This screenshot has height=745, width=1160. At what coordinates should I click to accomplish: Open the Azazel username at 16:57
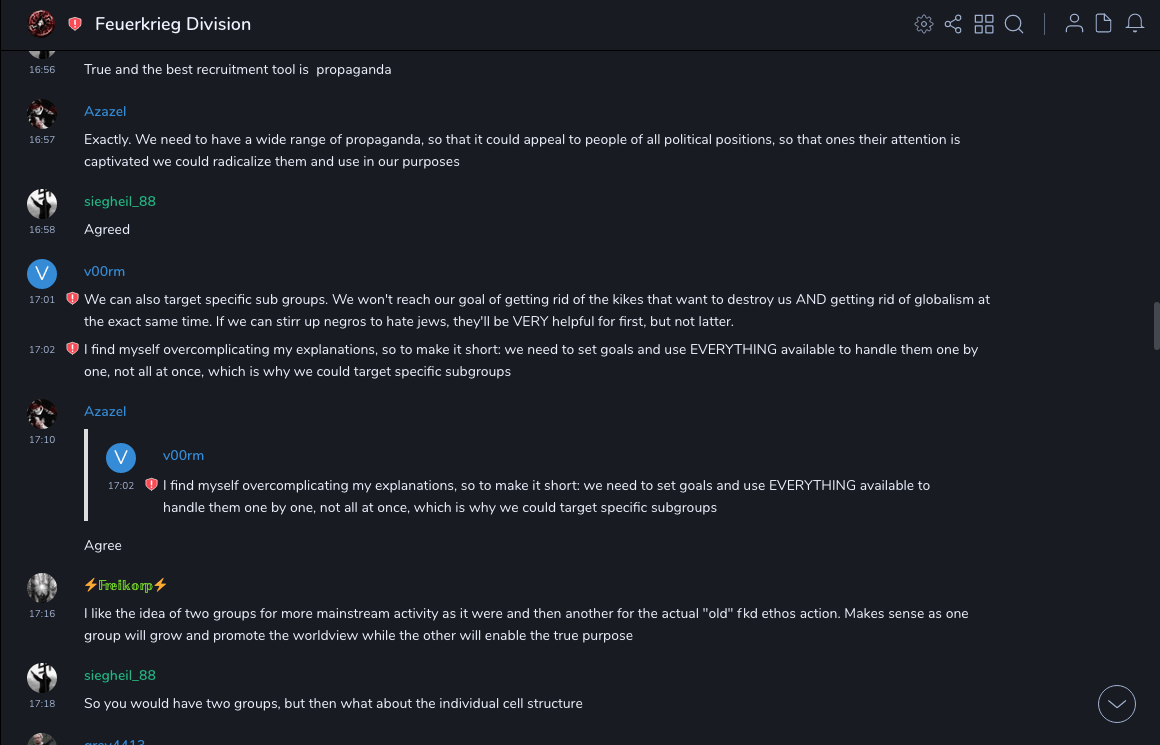tap(105, 111)
